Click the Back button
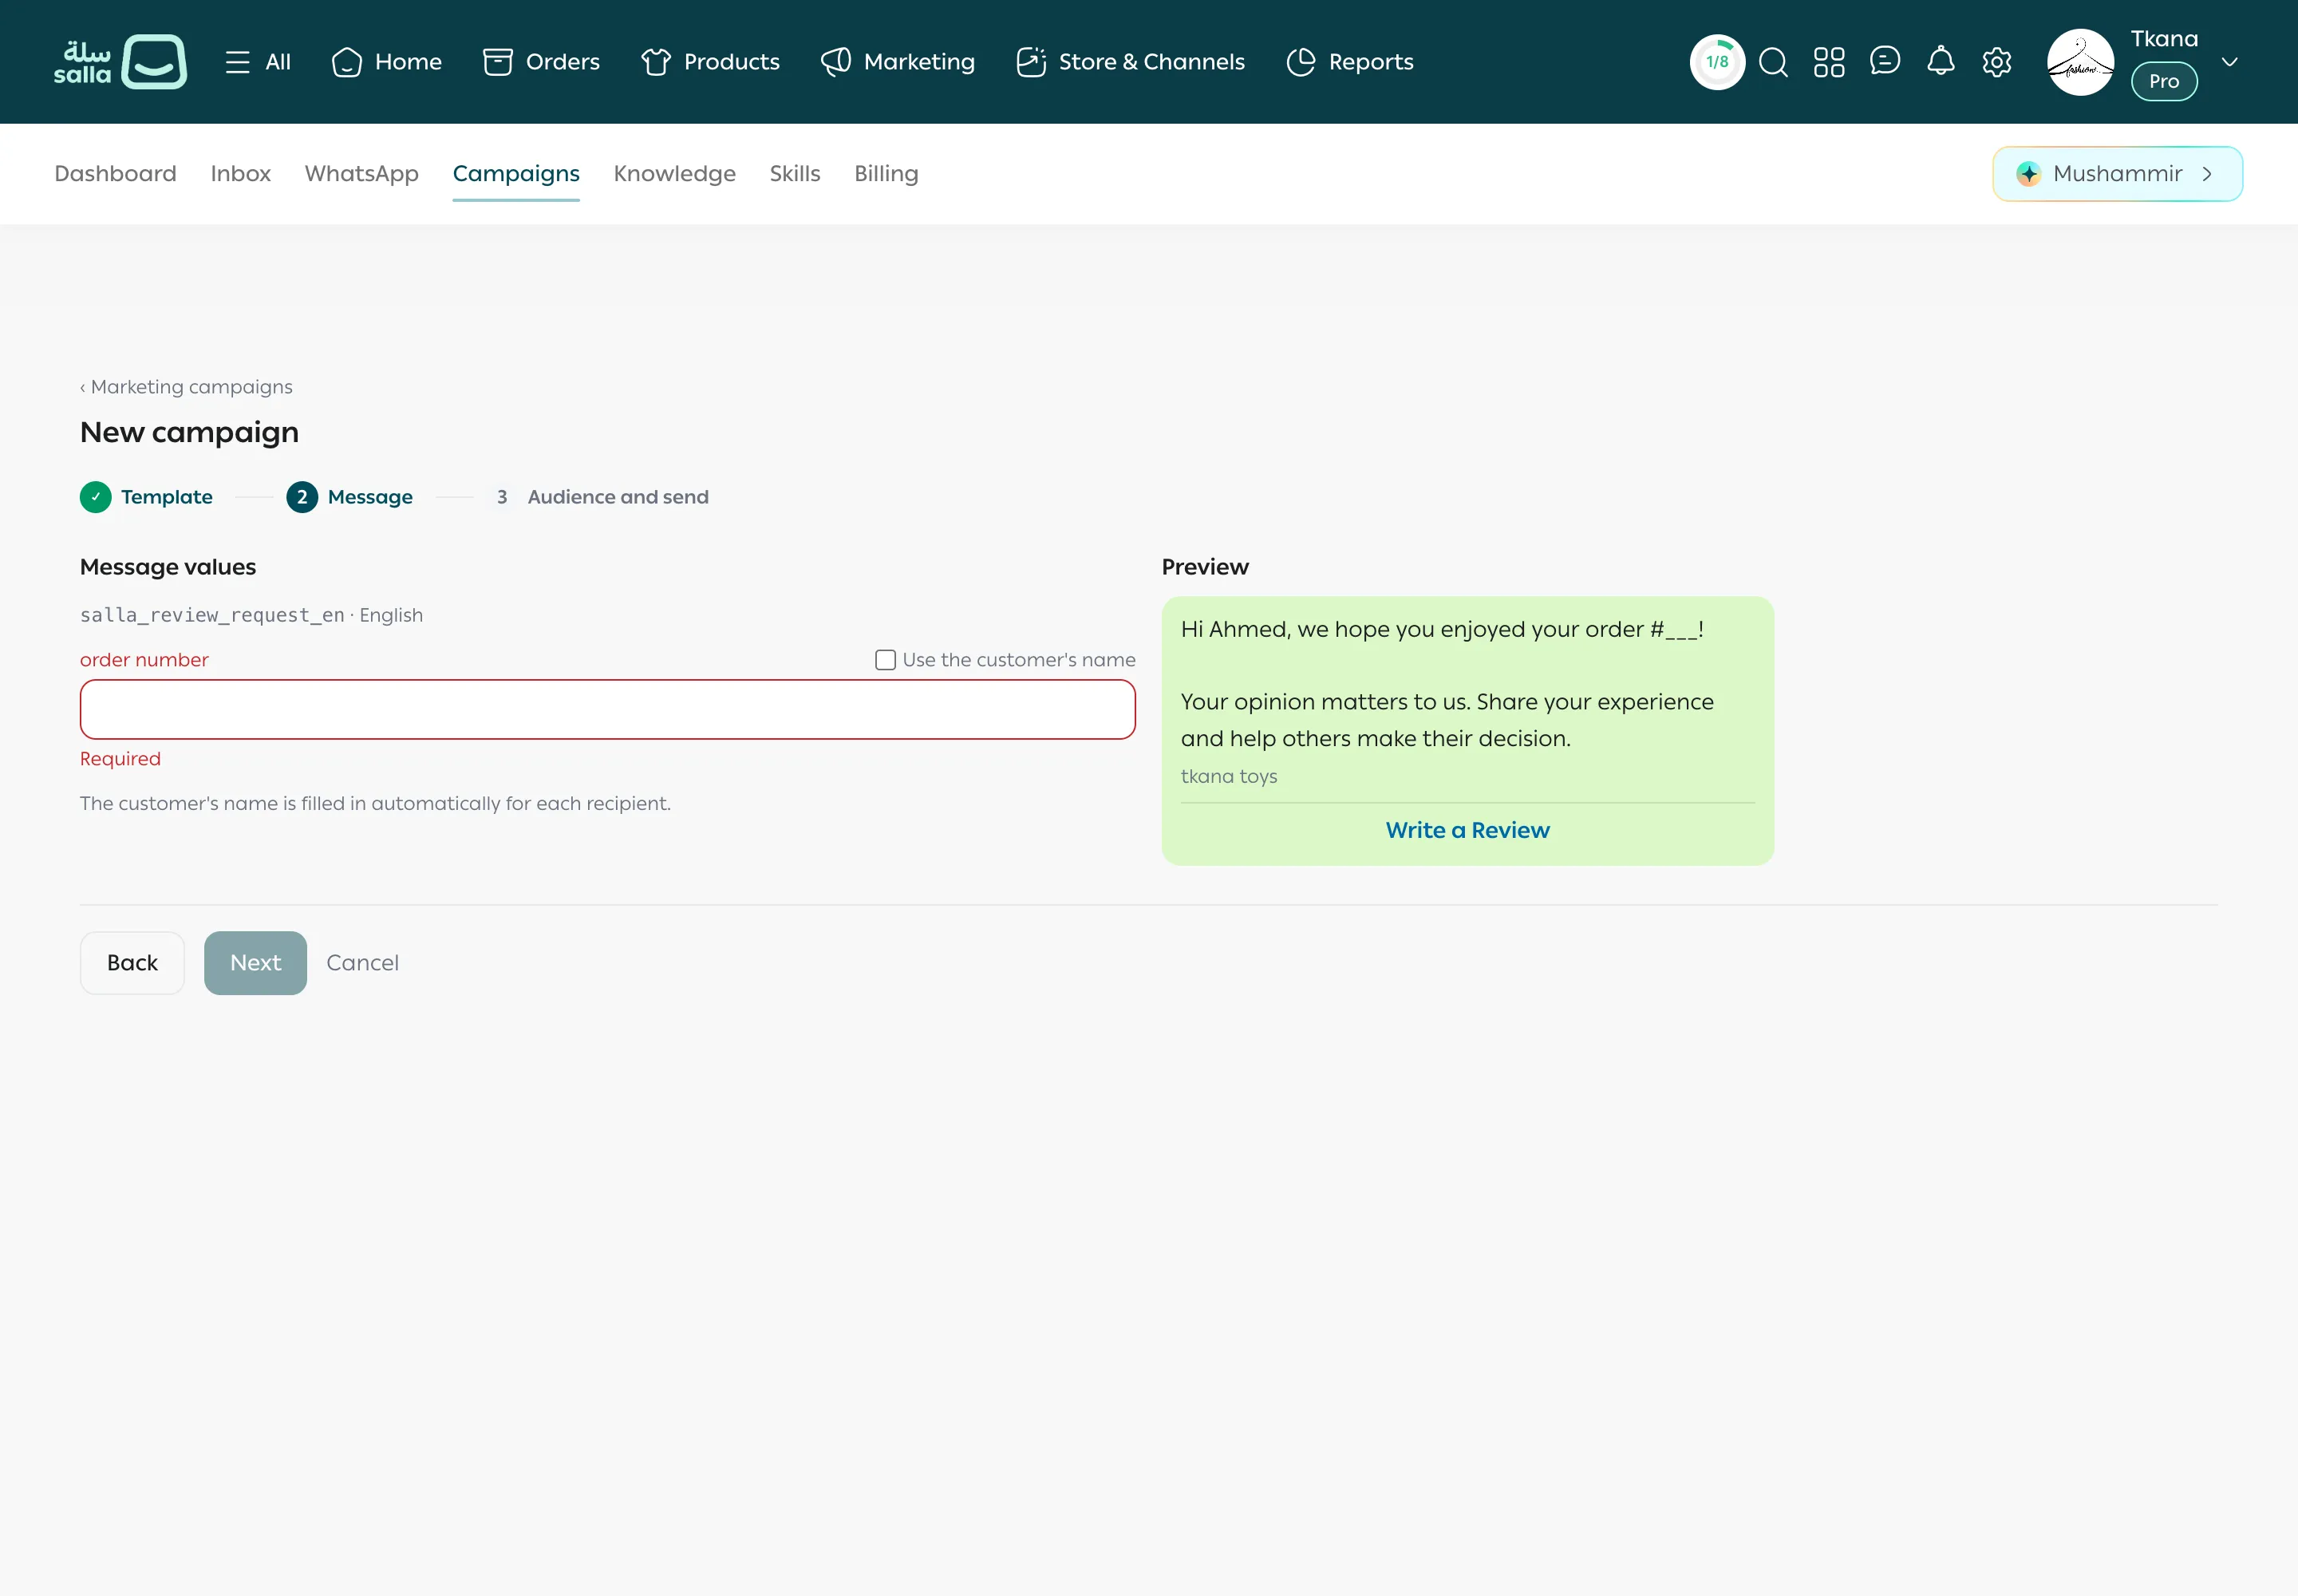 click(x=132, y=963)
